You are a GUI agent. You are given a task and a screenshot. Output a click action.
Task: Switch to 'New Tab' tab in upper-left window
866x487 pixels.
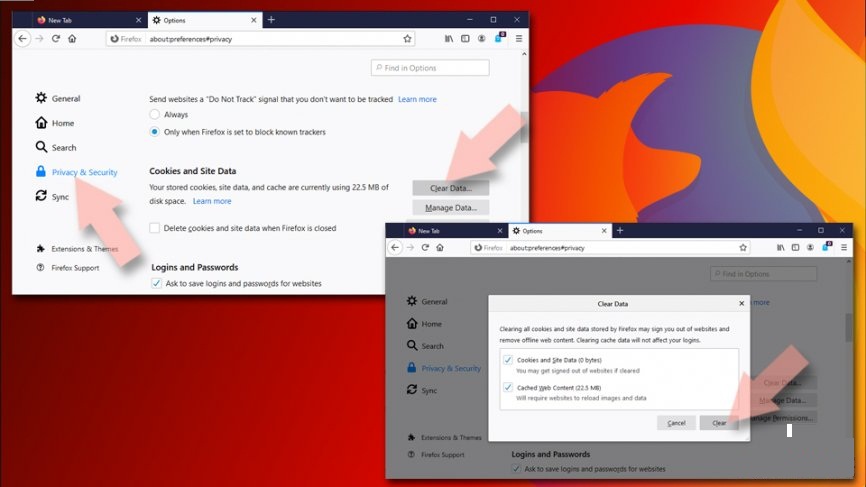point(80,20)
